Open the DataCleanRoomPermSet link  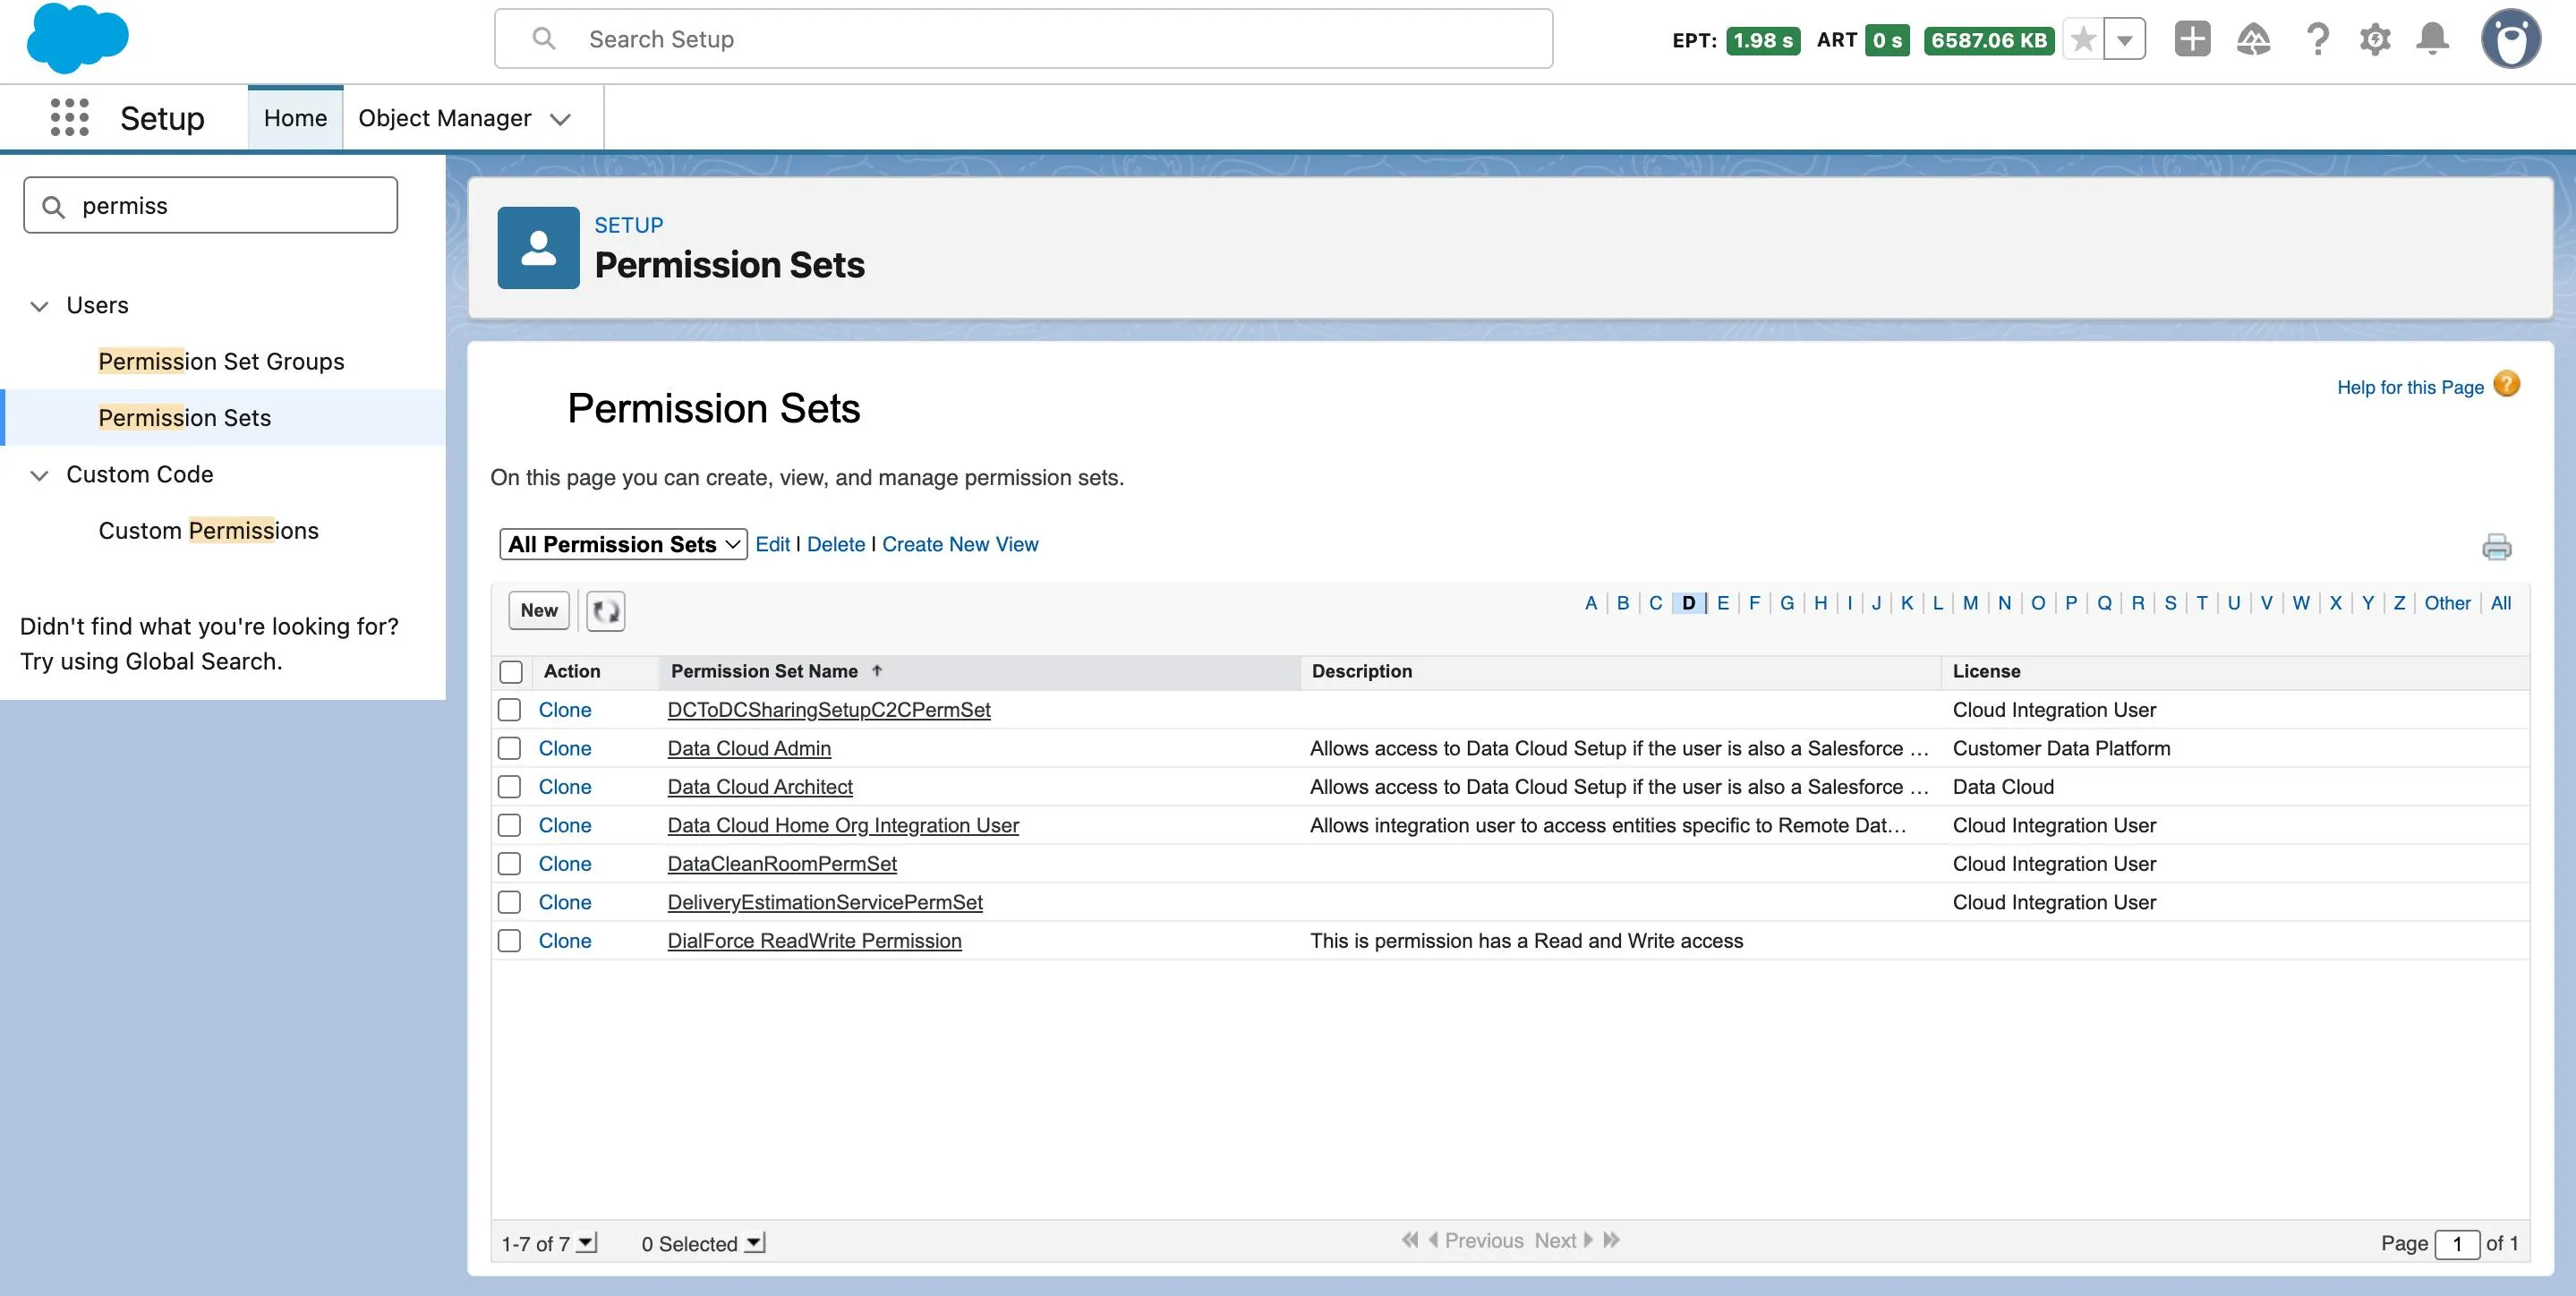(x=782, y=864)
